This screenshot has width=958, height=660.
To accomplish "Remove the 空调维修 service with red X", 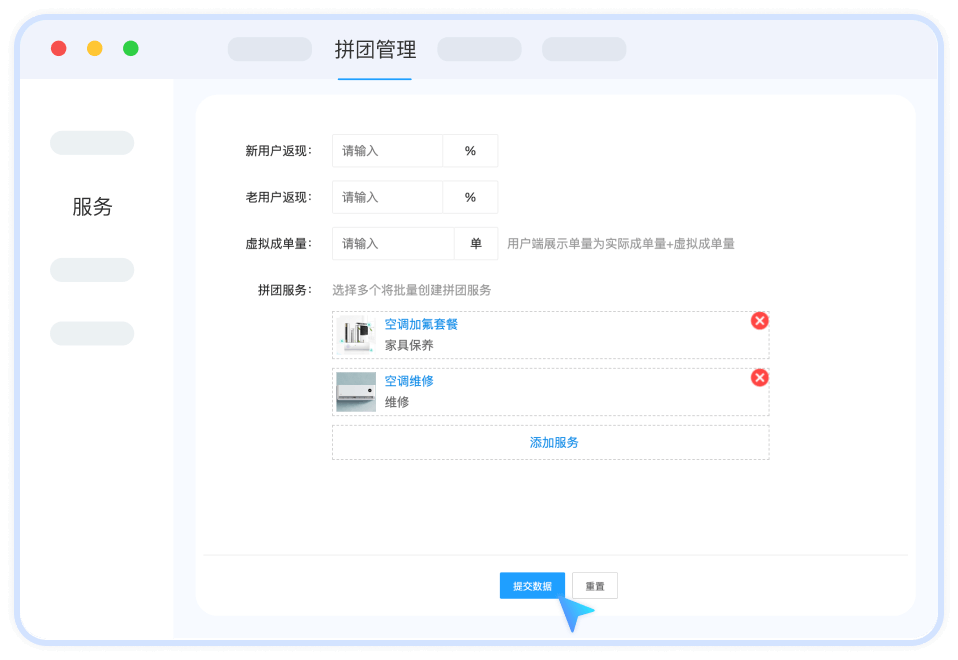I will point(760,378).
